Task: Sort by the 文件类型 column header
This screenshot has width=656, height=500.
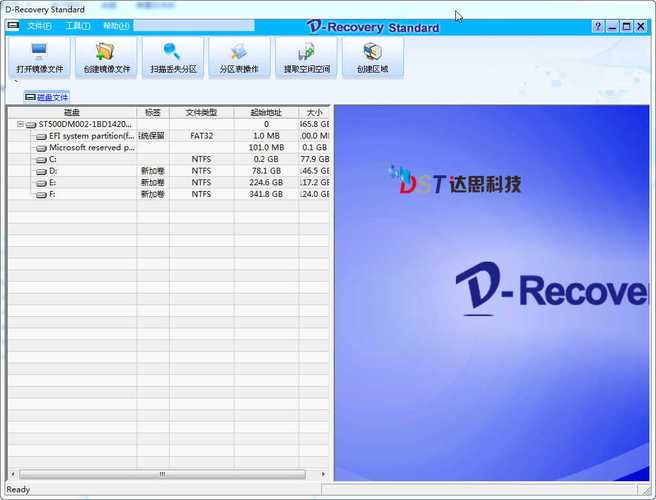Action: 202,113
